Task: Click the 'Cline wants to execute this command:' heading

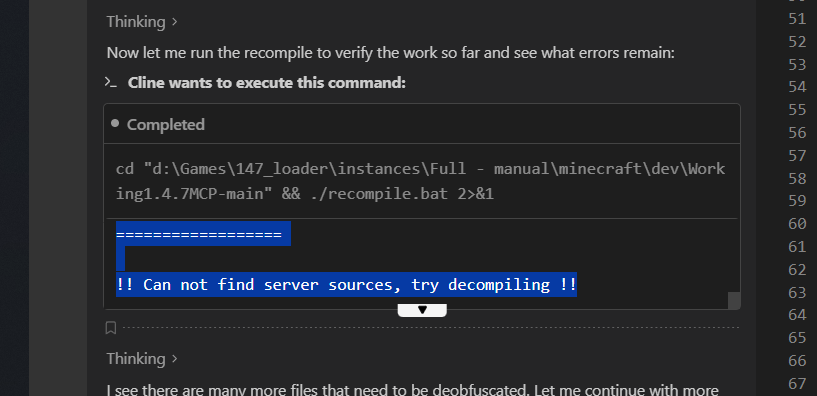Action: 267,83
